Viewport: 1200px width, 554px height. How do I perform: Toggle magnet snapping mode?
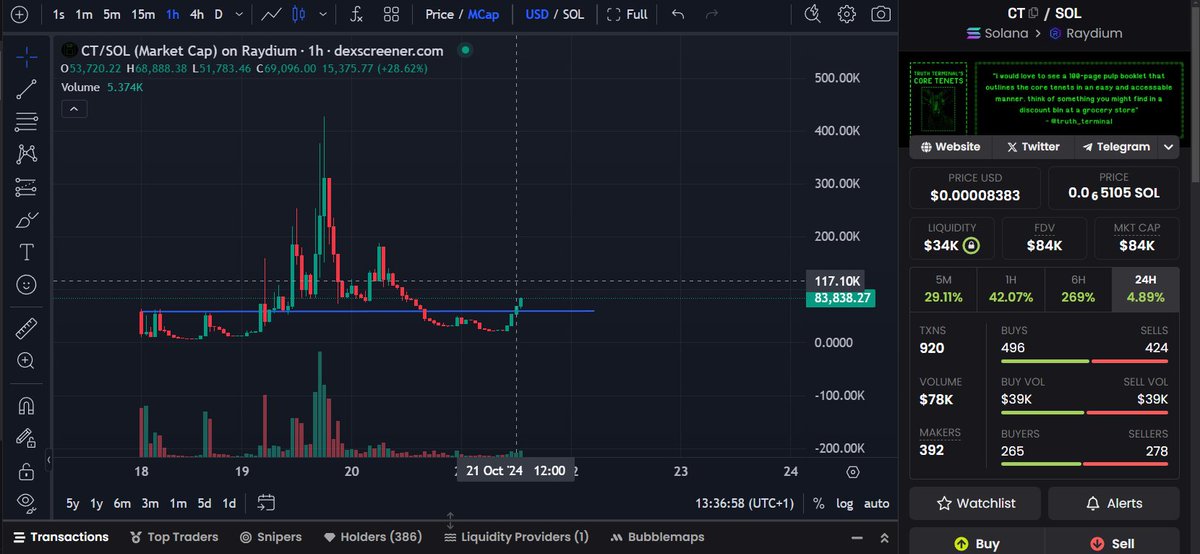click(x=26, y=405)
